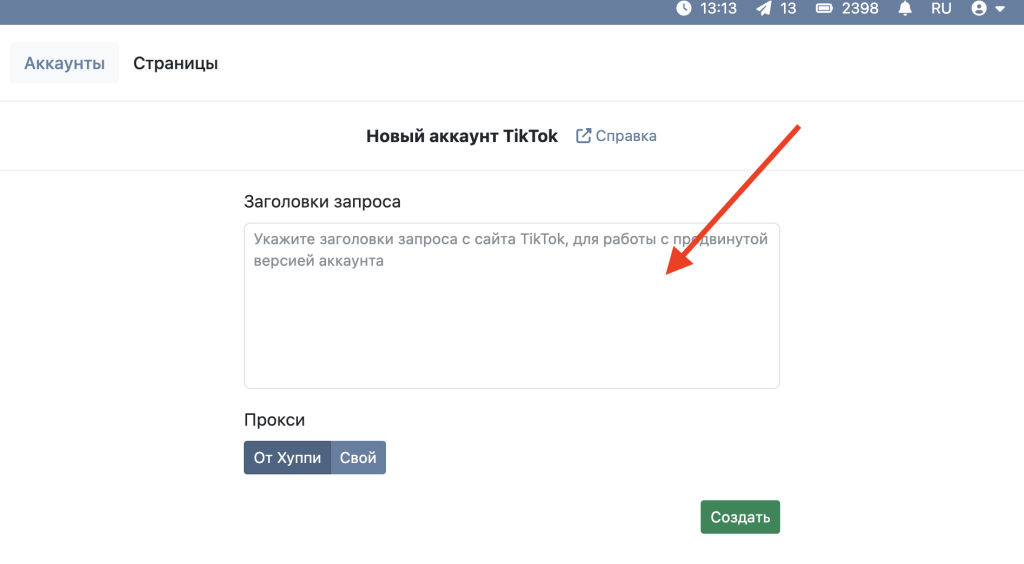Viewport: 1024px width, 564px height.
Task: Expand the account menu caret arrow
Action: (x=999, y=9)
